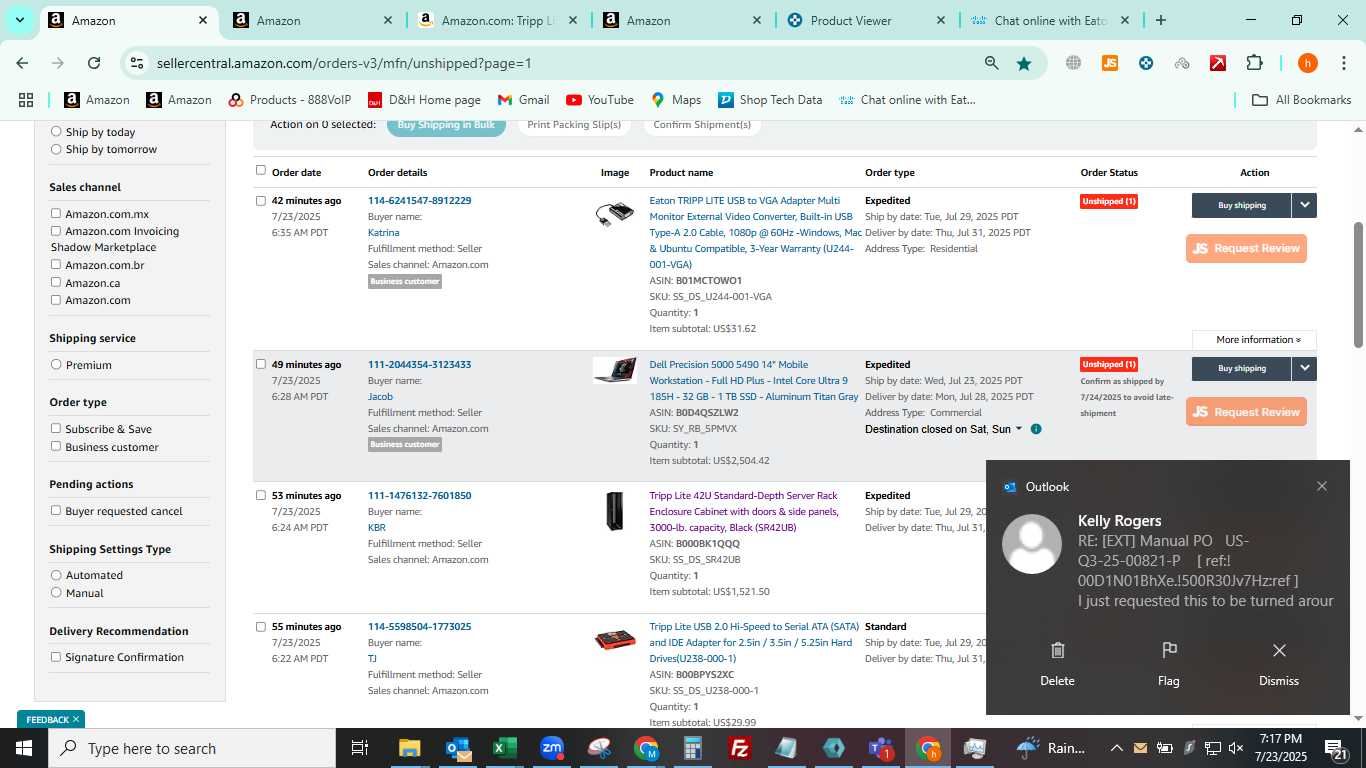
Task: Open the tab search chevron in Chrome
Action: (19, 20)
